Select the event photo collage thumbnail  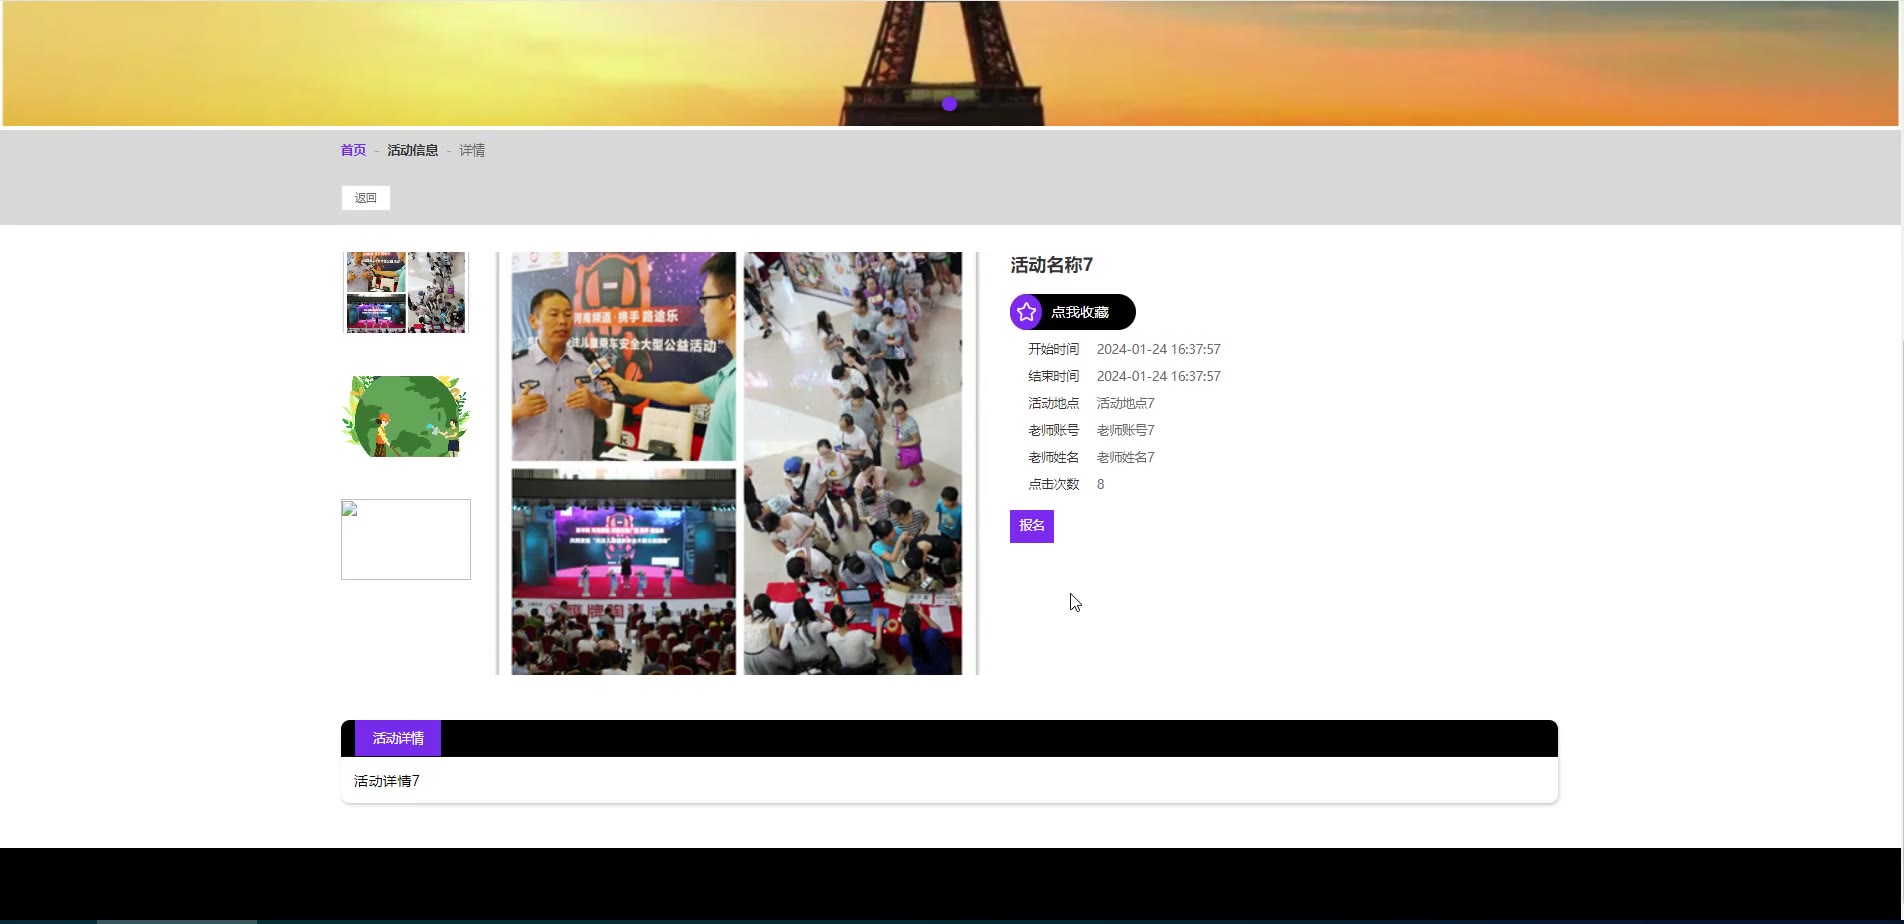[x=406, y=292]
